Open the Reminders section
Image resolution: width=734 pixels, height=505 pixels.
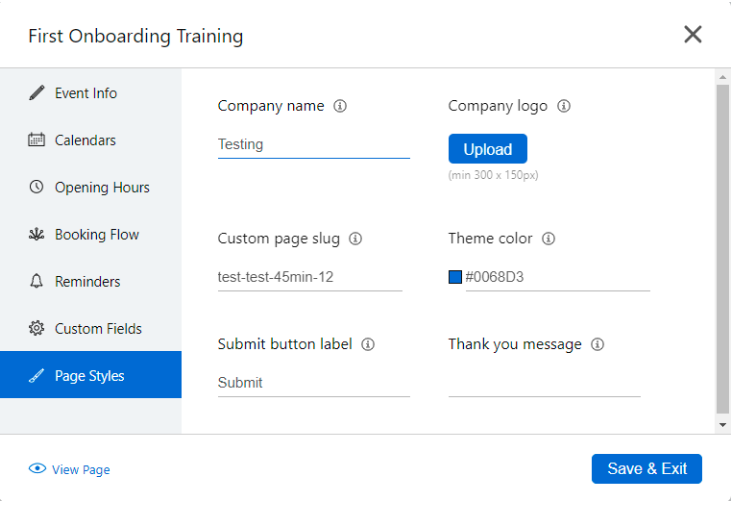(x=87, y=281)
